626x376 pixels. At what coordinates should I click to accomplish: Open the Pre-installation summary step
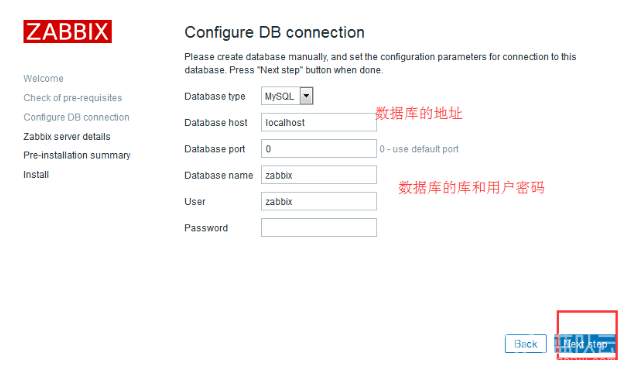click(77, 155)
